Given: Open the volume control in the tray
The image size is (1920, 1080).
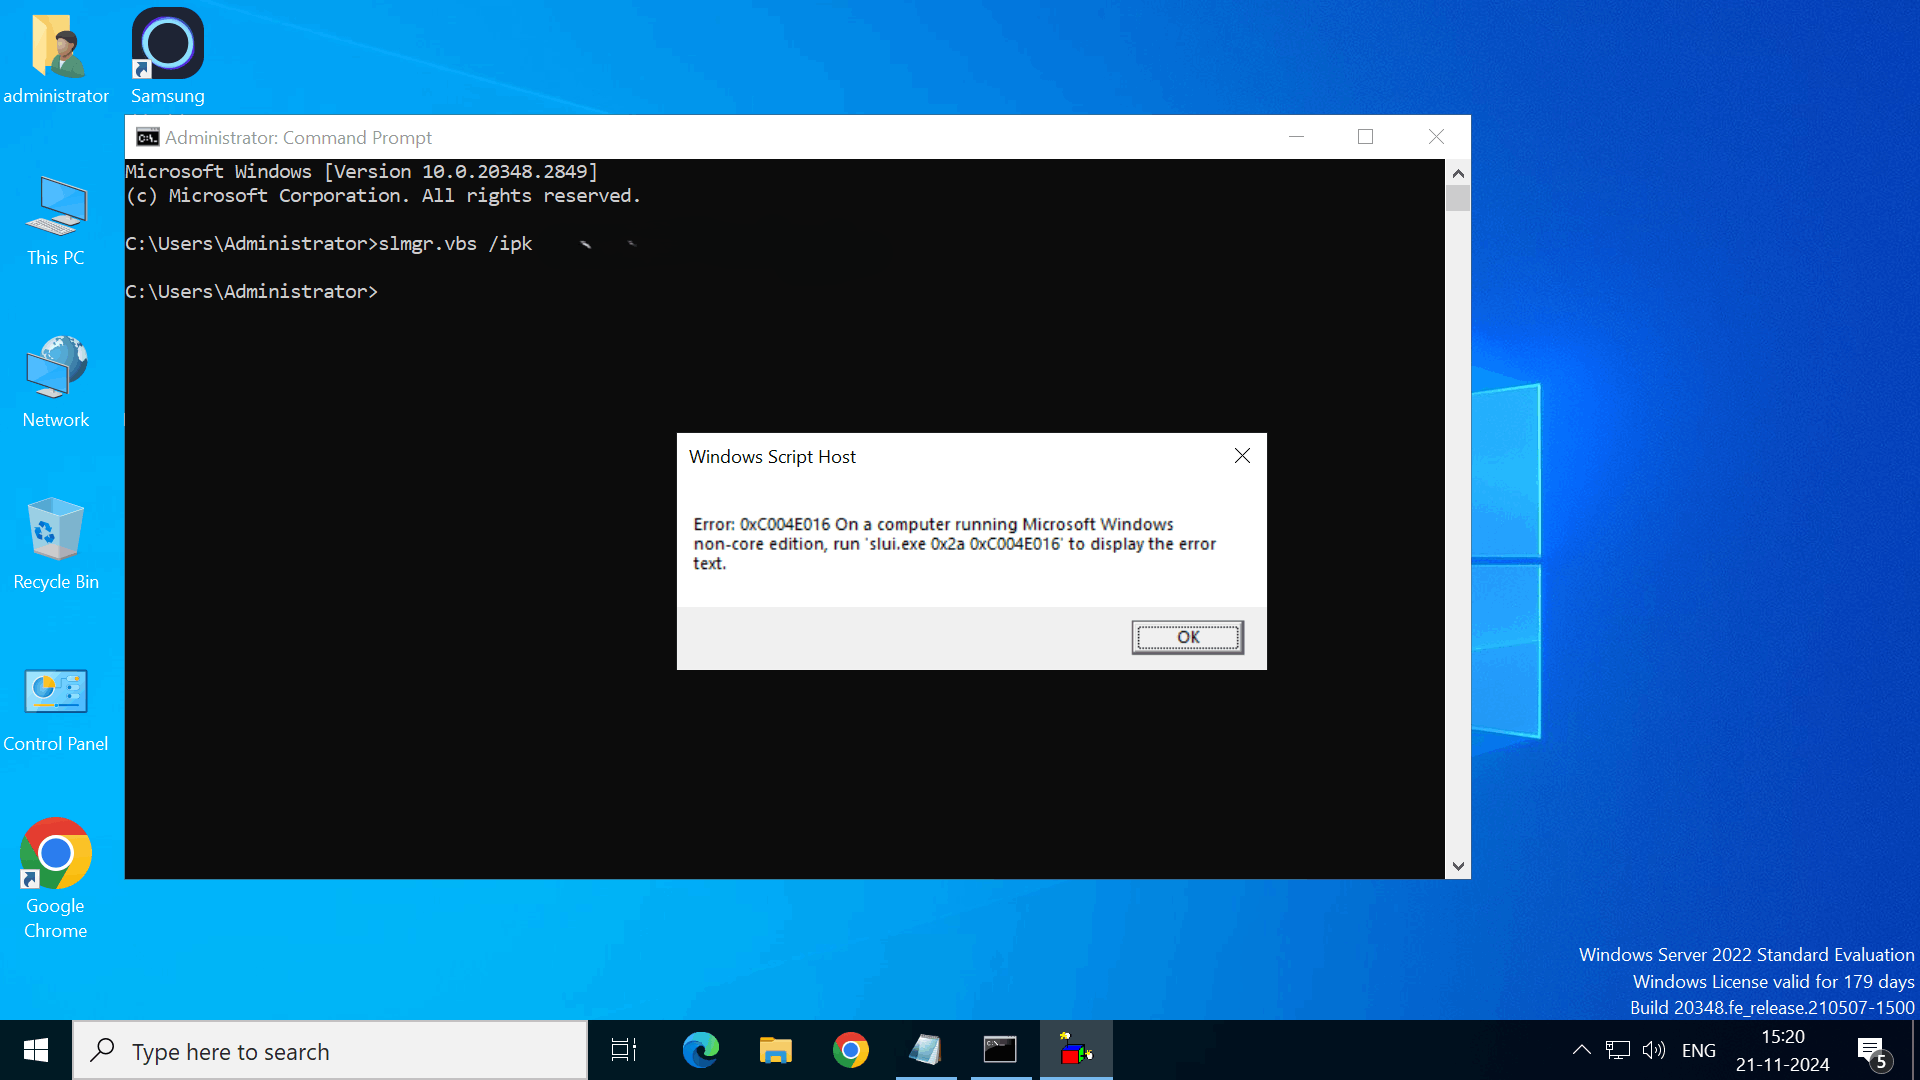Looking at the screenshot, I should click(1654, 1050).
